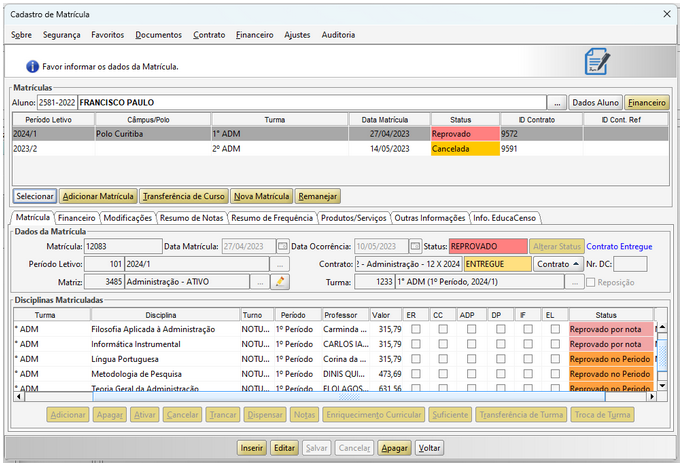Screen dimensions: 681x463
Task: Click the Voltar button
Action: click(x=429, y=448)
